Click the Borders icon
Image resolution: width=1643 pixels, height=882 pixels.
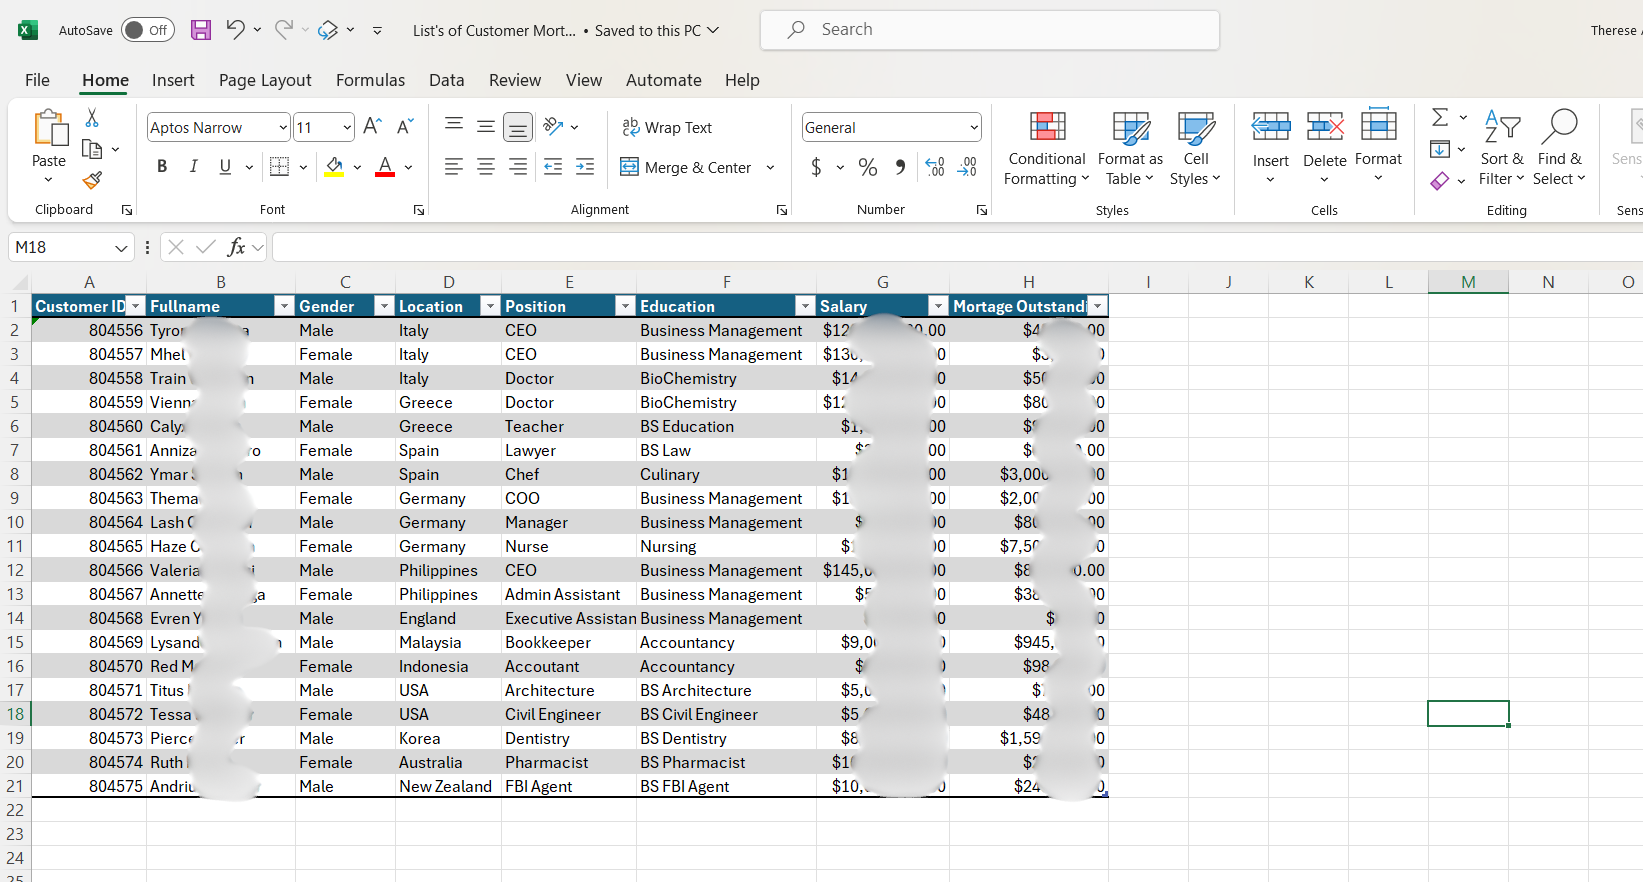pyautogui.click(x=280, y=166)
